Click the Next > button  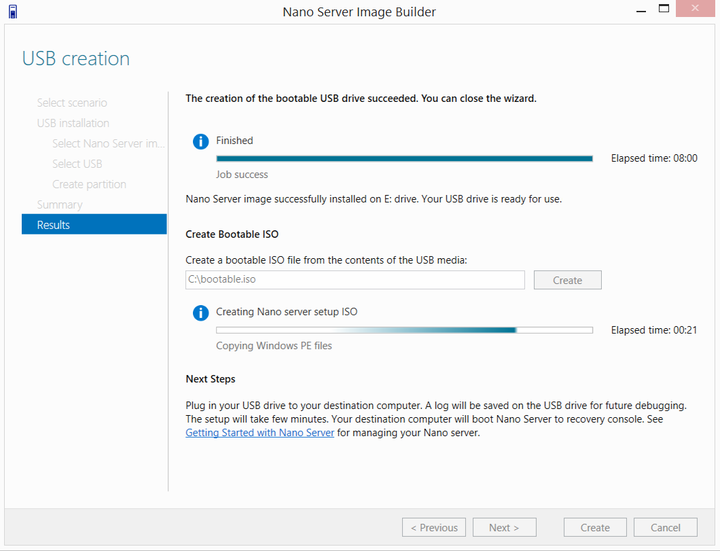click(x=504, y=528)
